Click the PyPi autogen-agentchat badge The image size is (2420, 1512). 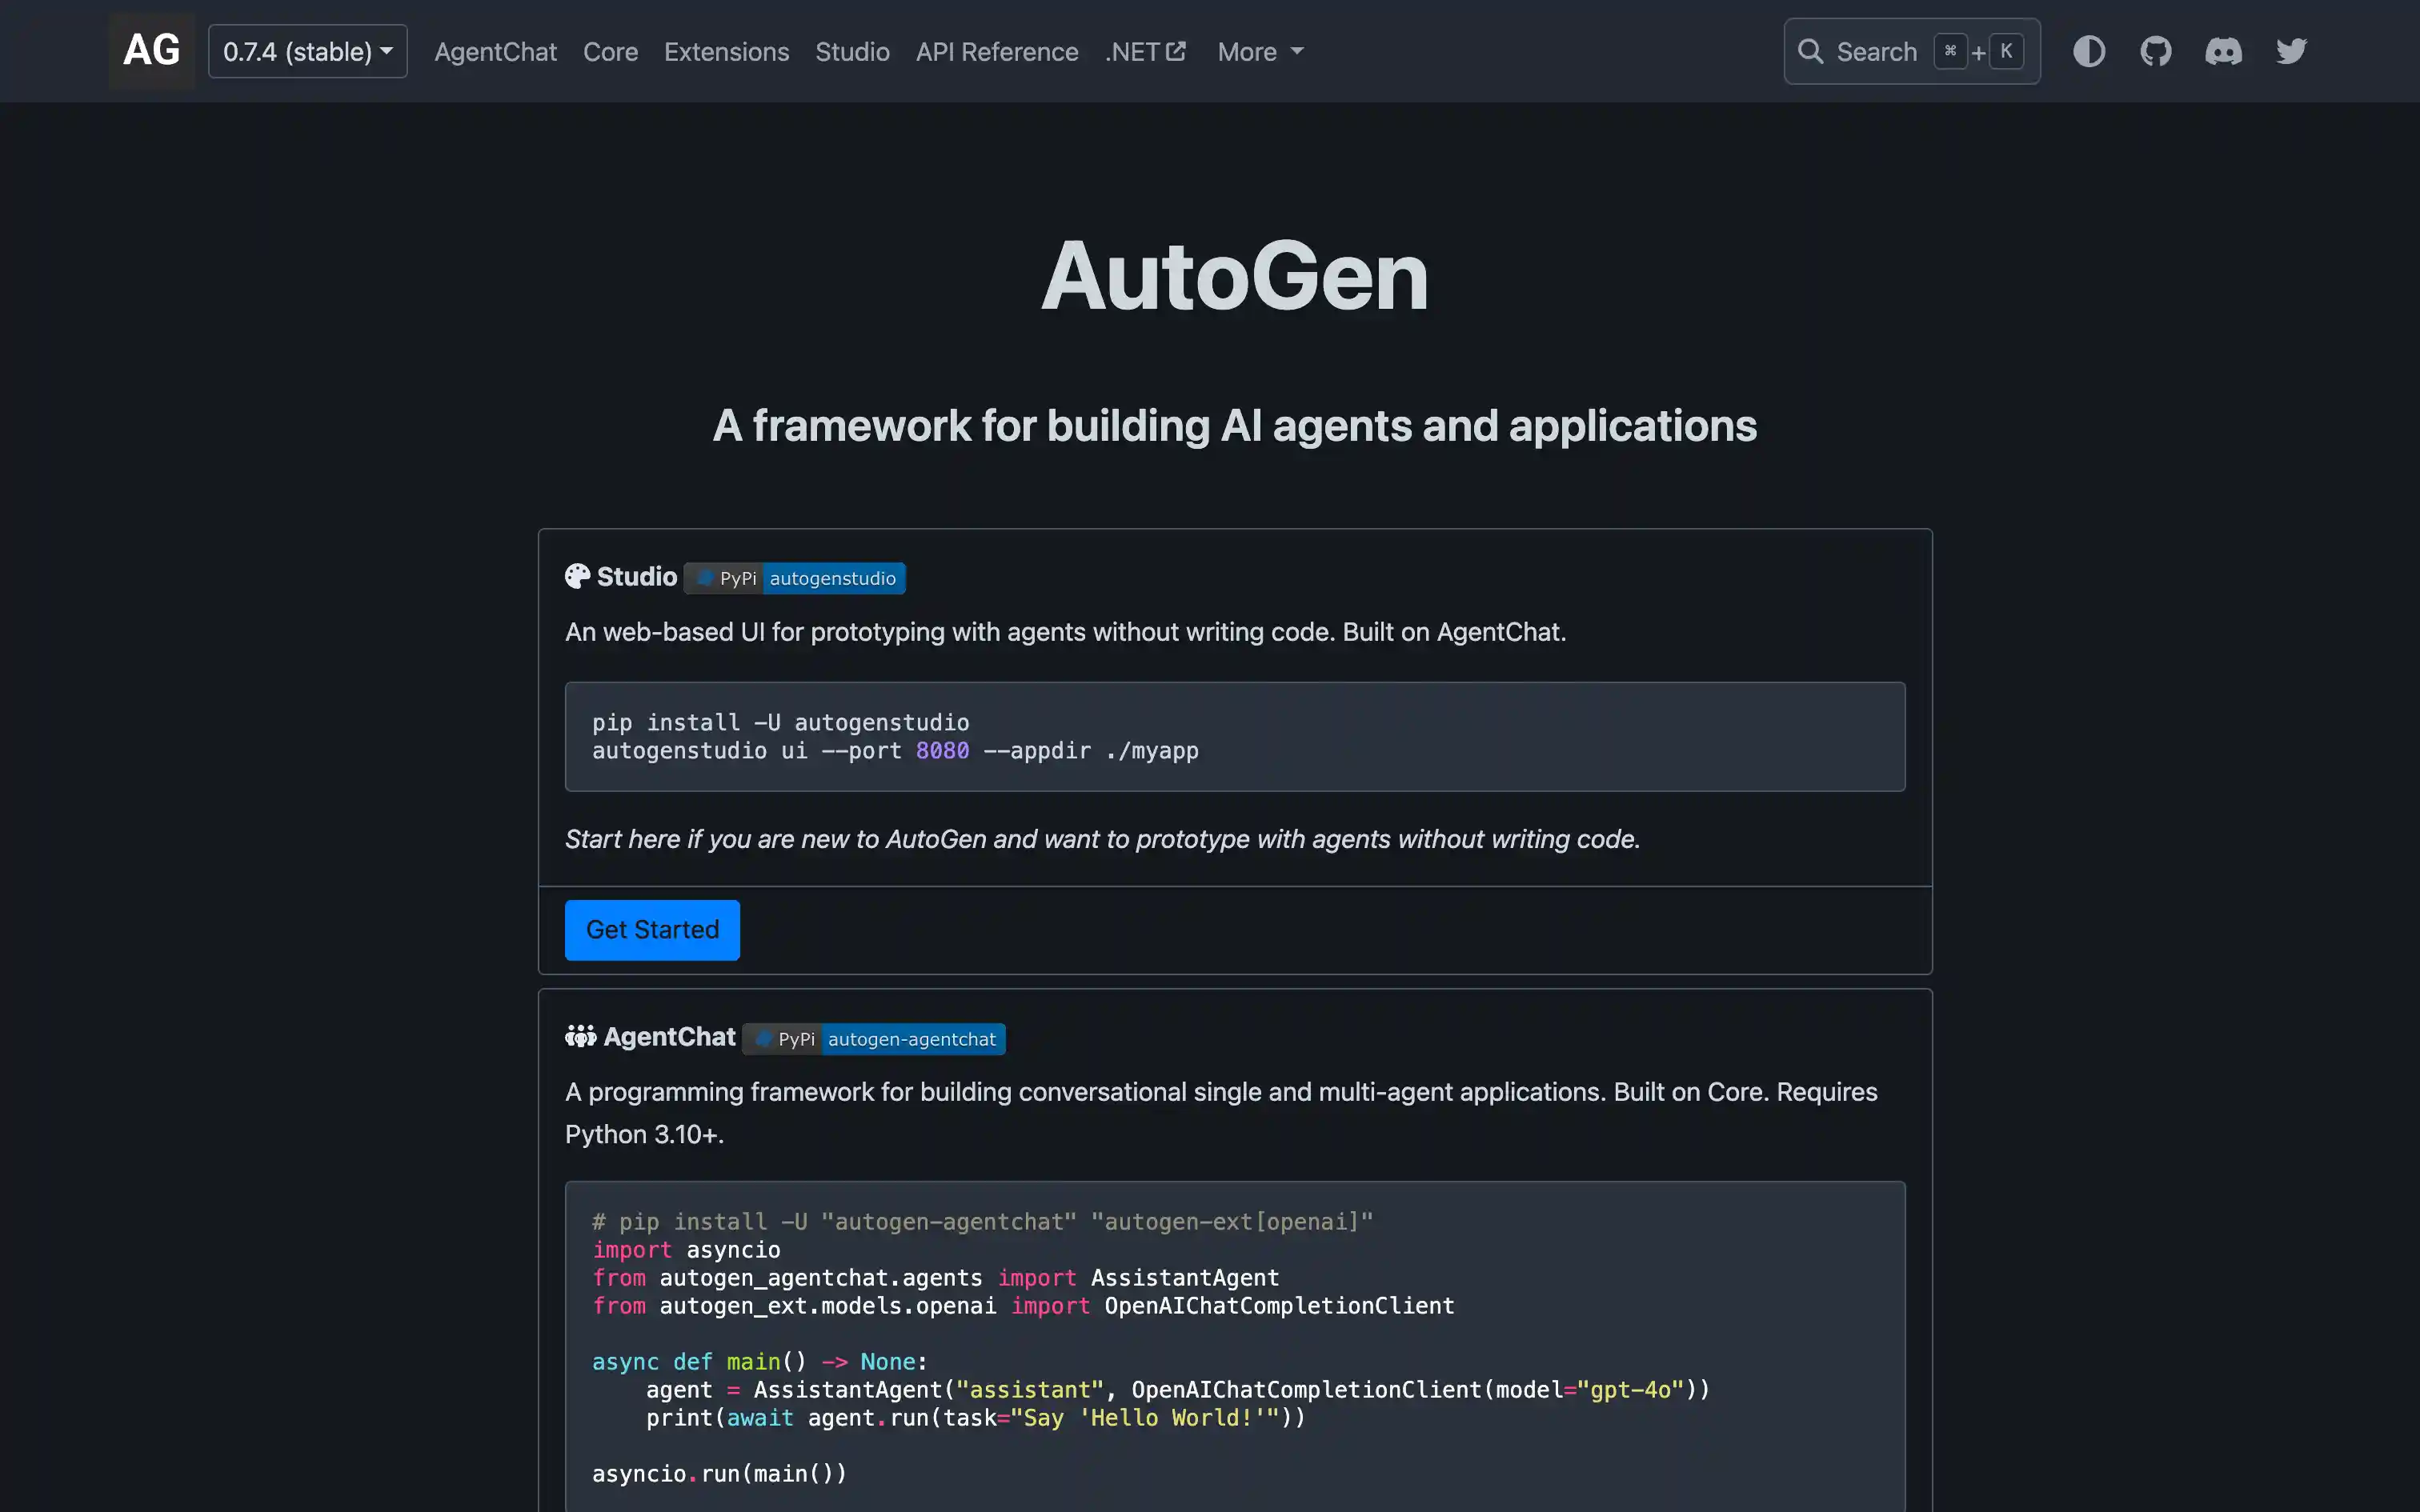(x=874, y=1039)
